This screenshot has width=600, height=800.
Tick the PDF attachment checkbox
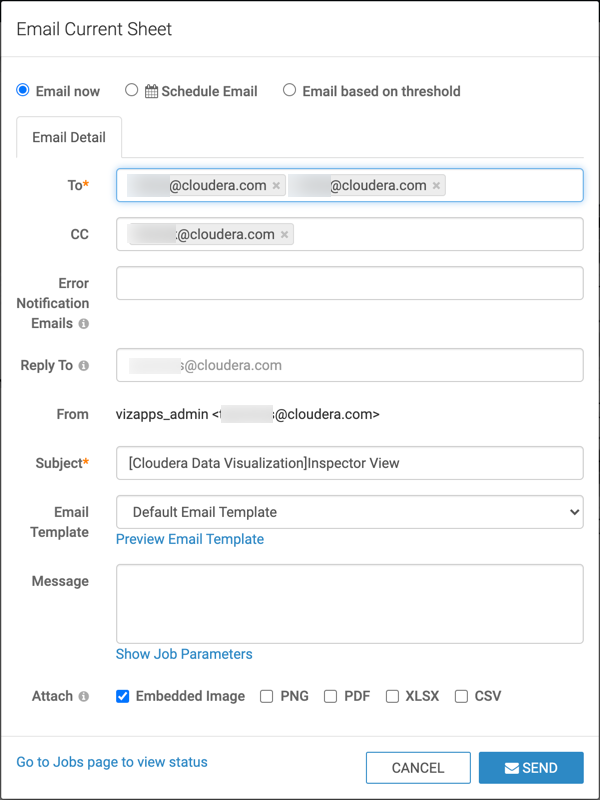[330, 697]
